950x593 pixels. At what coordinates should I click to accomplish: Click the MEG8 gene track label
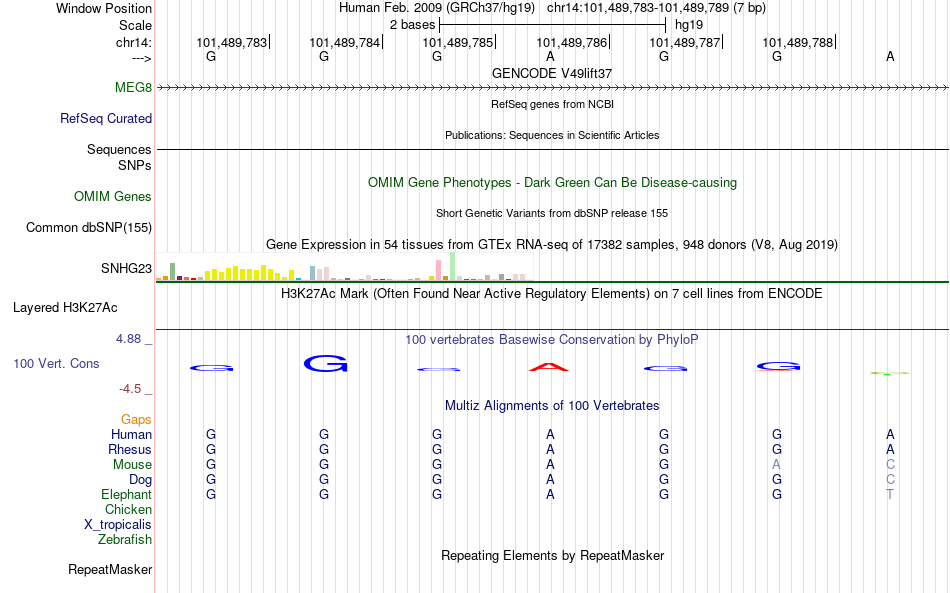pos(133,88)
